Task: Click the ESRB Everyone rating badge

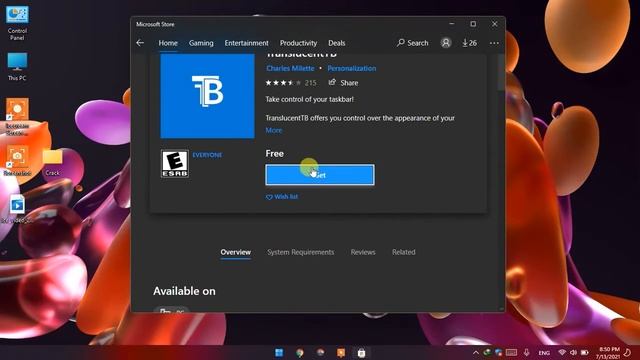Action: tap(175, 164)
